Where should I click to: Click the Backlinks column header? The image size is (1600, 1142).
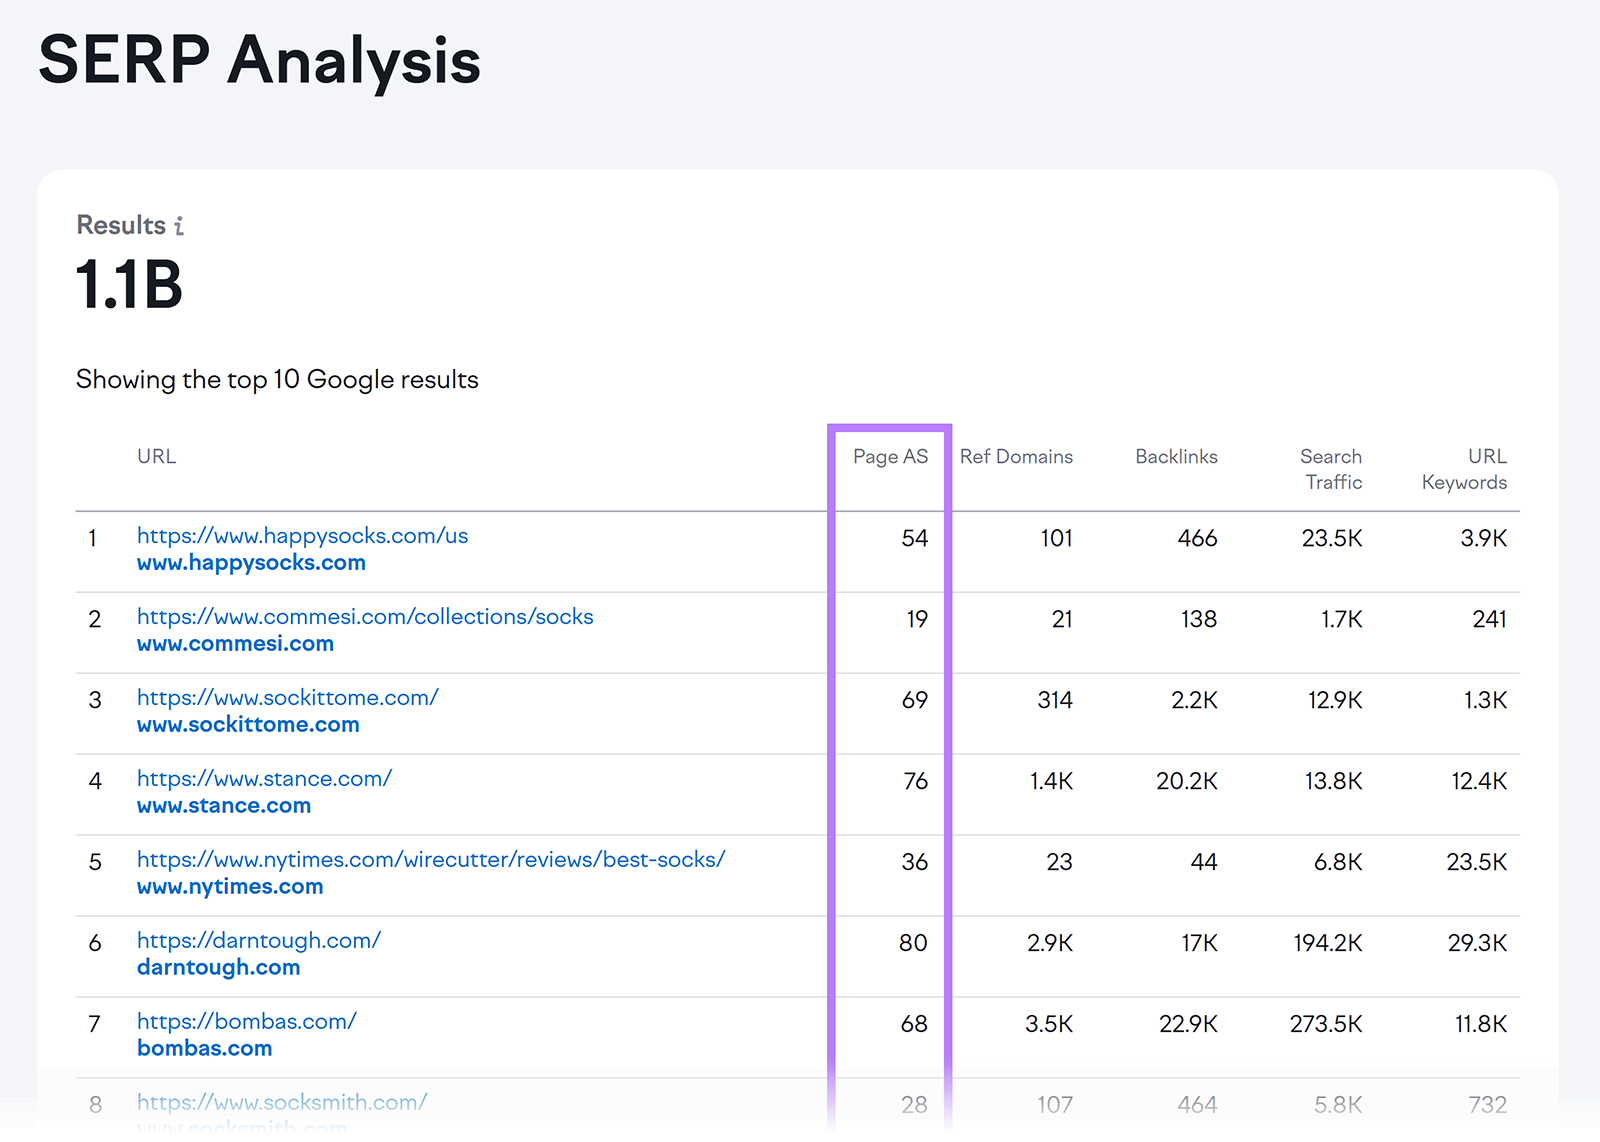tap(1176, 456)
